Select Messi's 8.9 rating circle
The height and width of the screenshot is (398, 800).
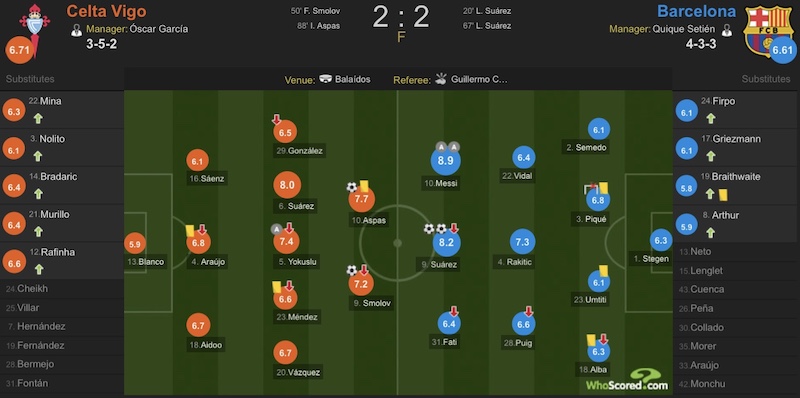tap(445, 161)
